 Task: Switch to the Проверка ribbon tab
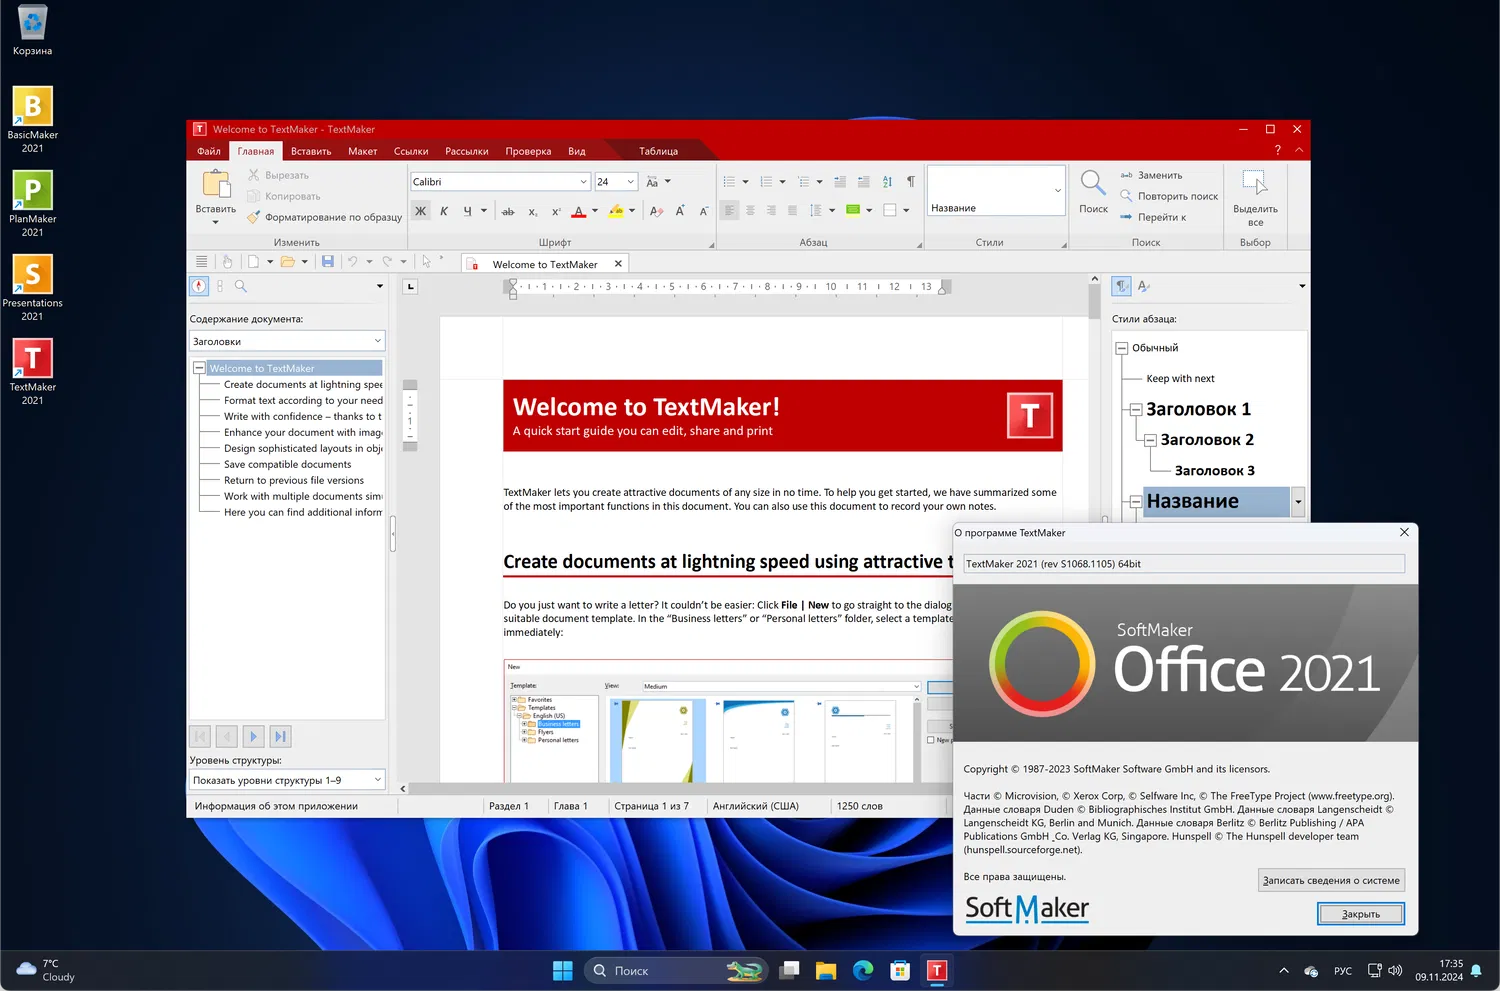pos(528,151)
